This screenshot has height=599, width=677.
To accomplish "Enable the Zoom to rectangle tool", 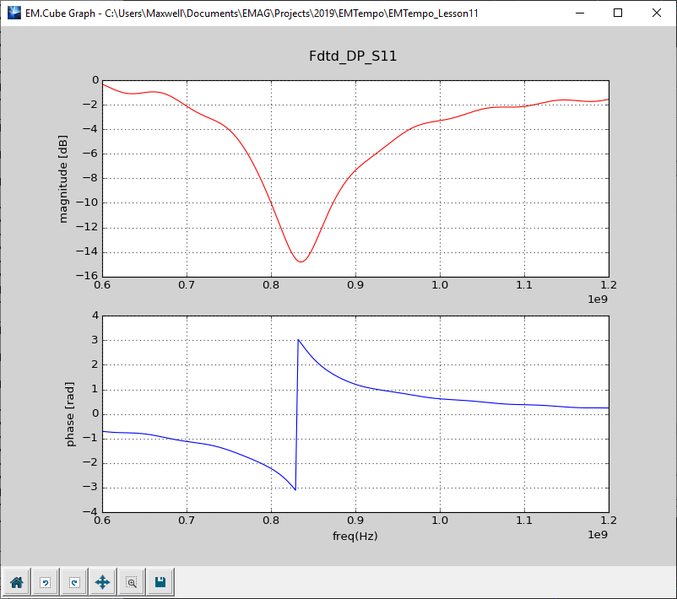I will [x=131, y=581].
